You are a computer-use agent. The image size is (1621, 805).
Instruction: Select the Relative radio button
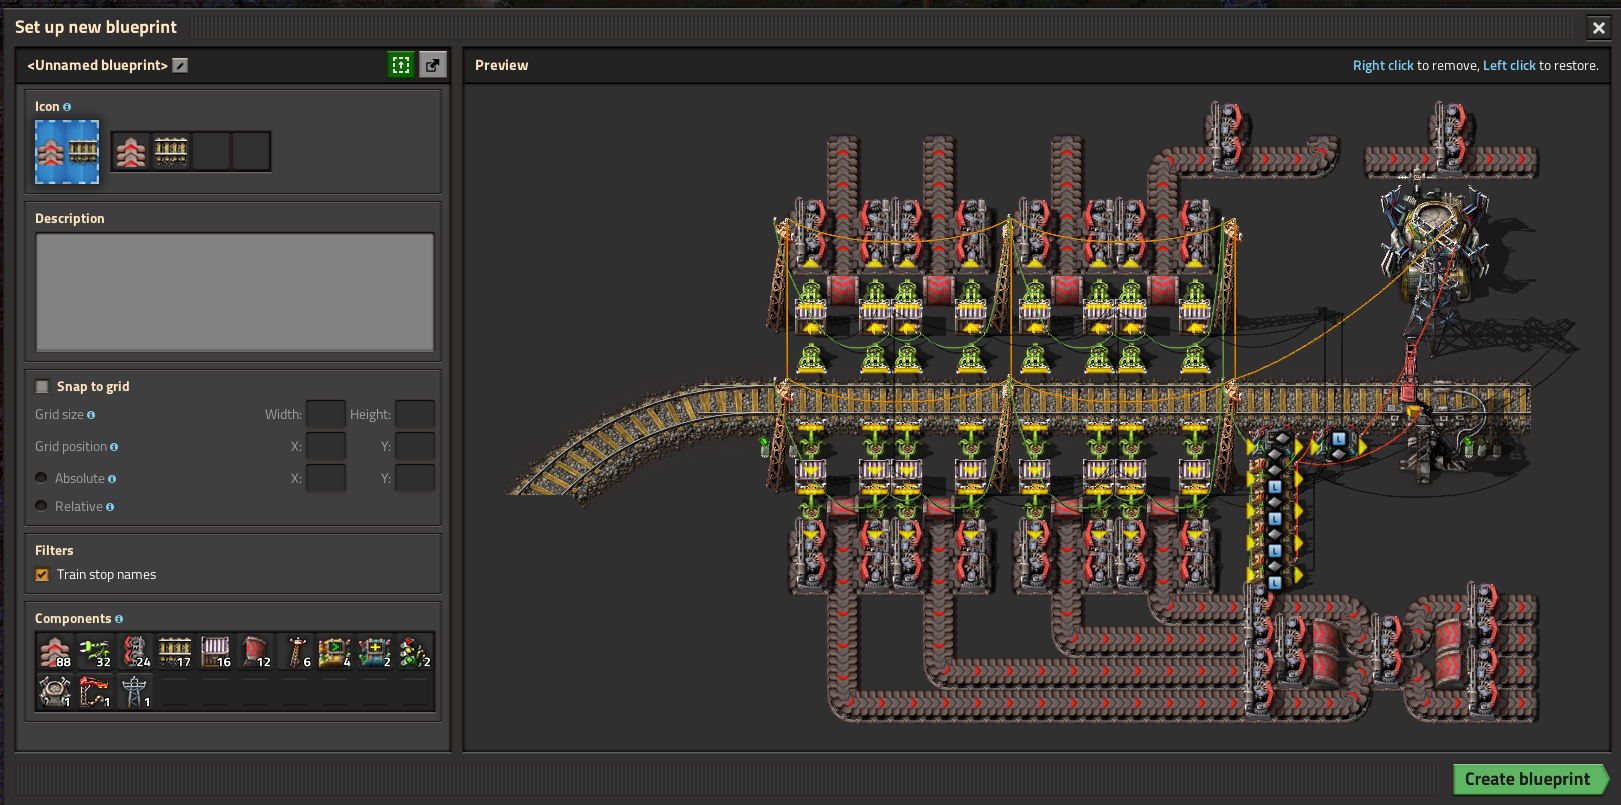(41, 506)
